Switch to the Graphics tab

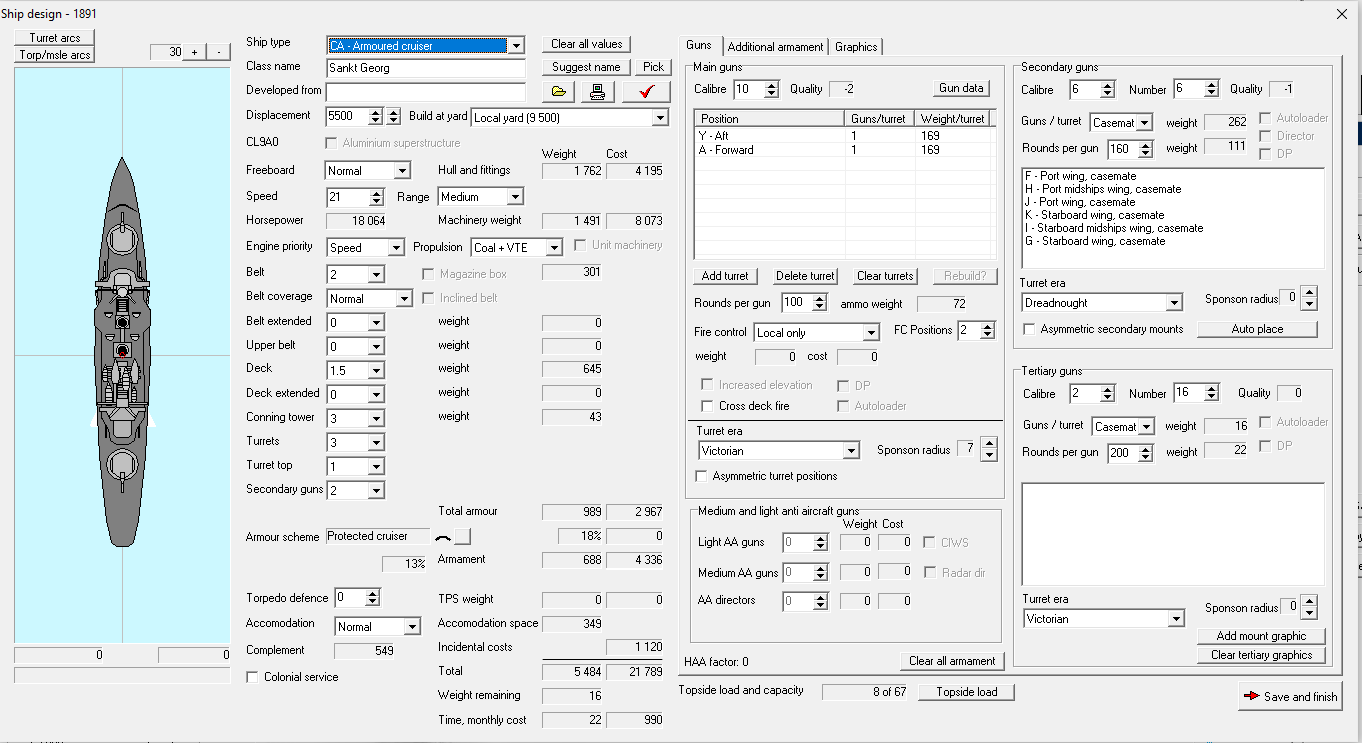point(856,47)
